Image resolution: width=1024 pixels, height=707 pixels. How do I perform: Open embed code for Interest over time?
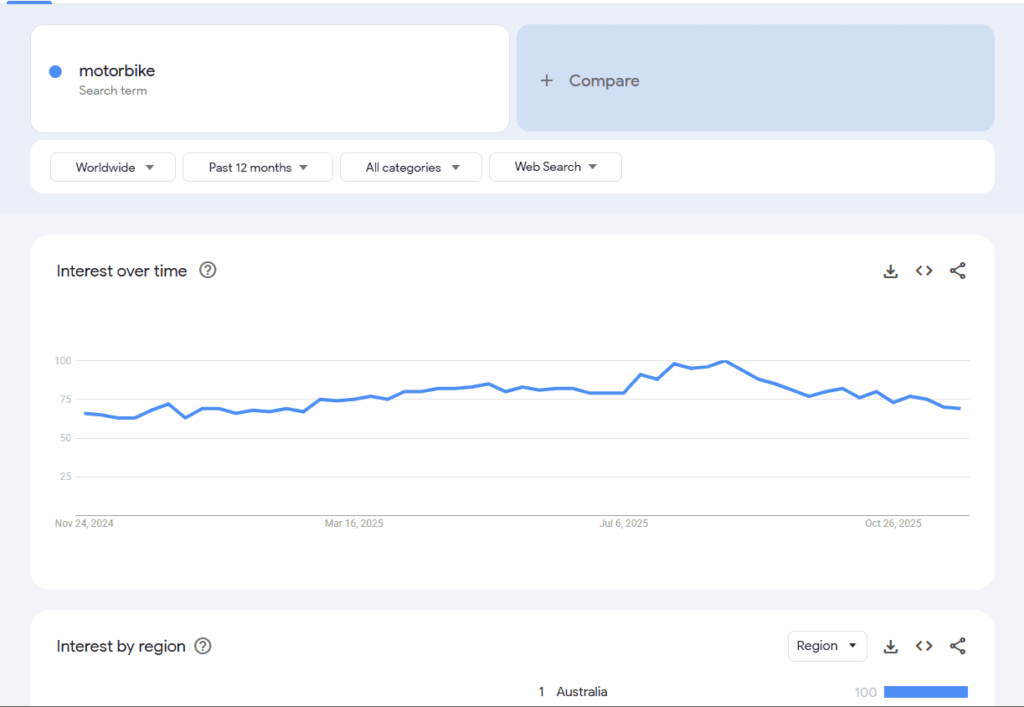click(924, 271)
